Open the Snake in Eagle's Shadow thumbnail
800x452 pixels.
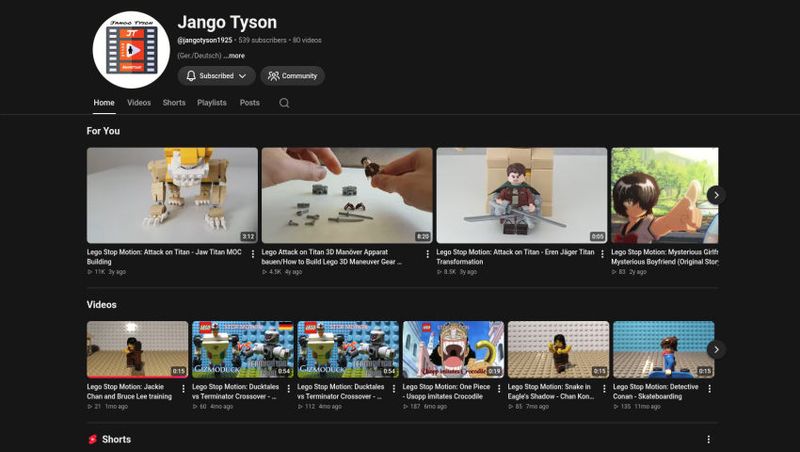click(x=558, y=349)
